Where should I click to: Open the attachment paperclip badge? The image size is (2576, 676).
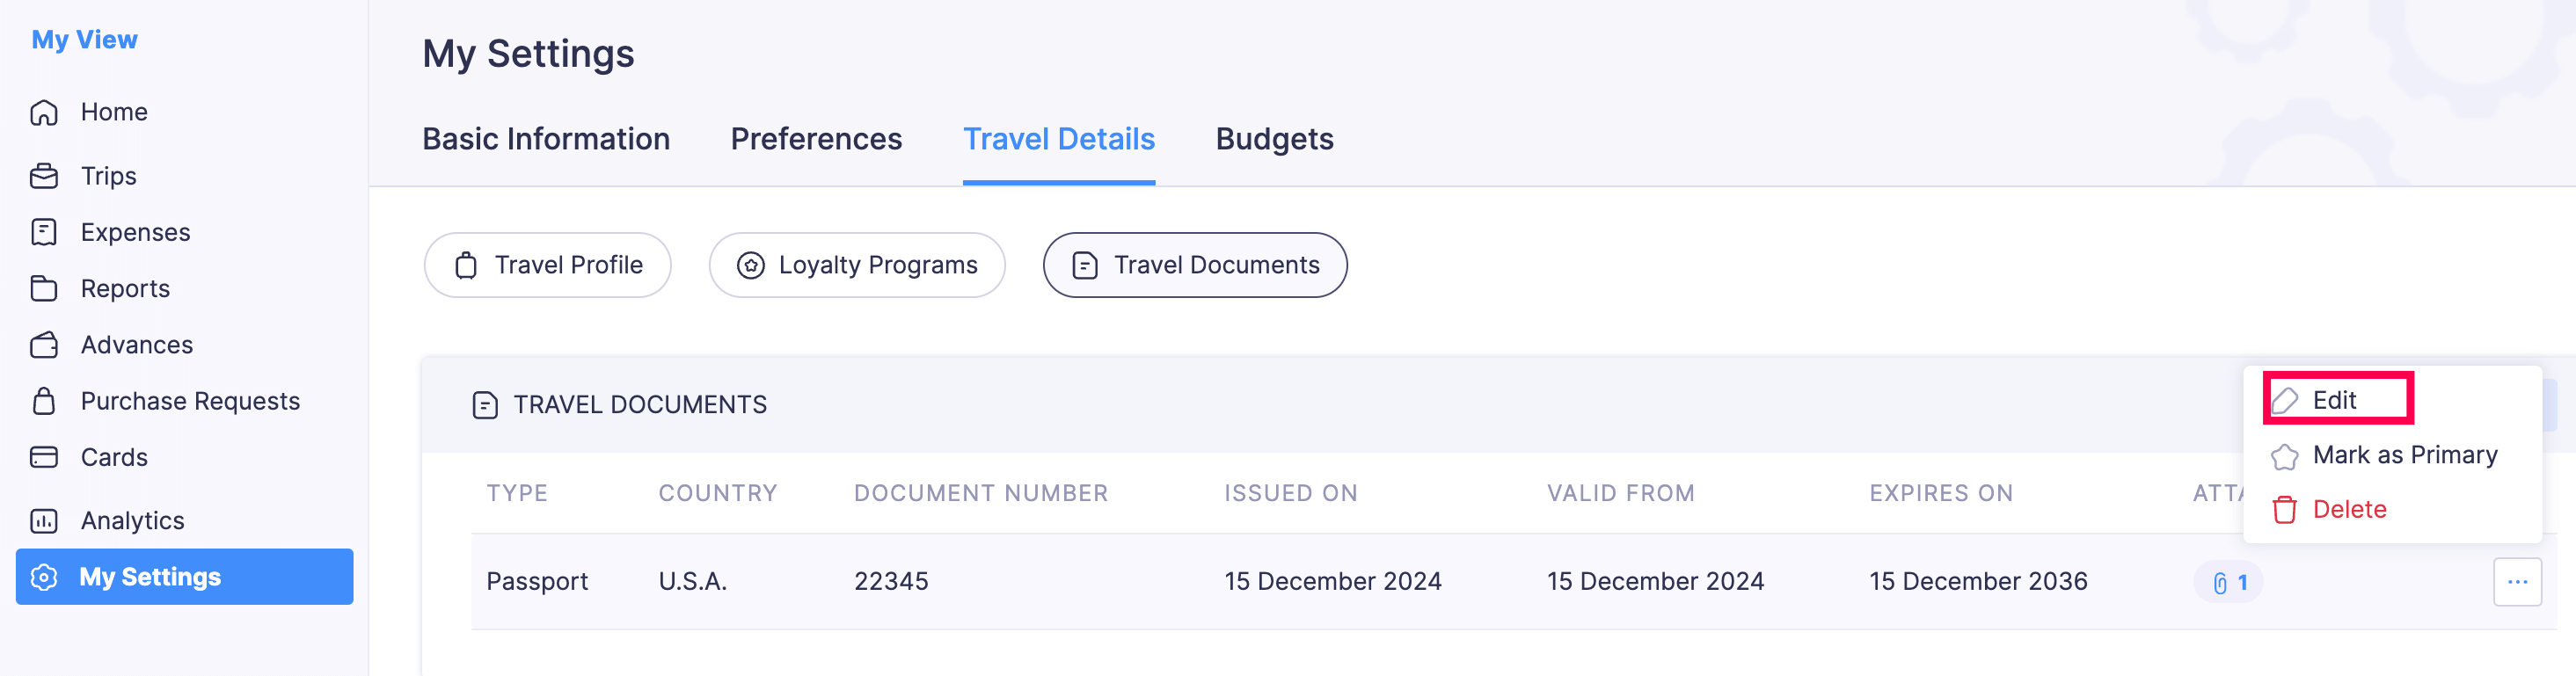click(2228, 582)
